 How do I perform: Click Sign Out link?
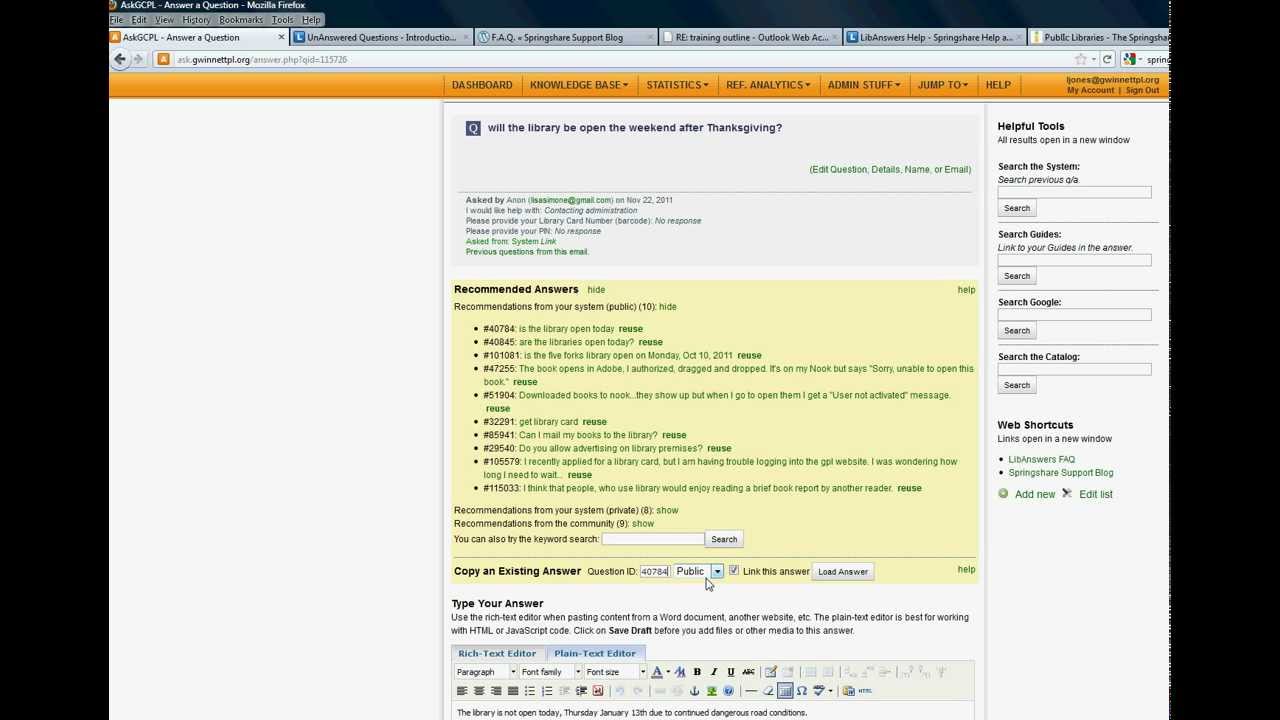1142,90
